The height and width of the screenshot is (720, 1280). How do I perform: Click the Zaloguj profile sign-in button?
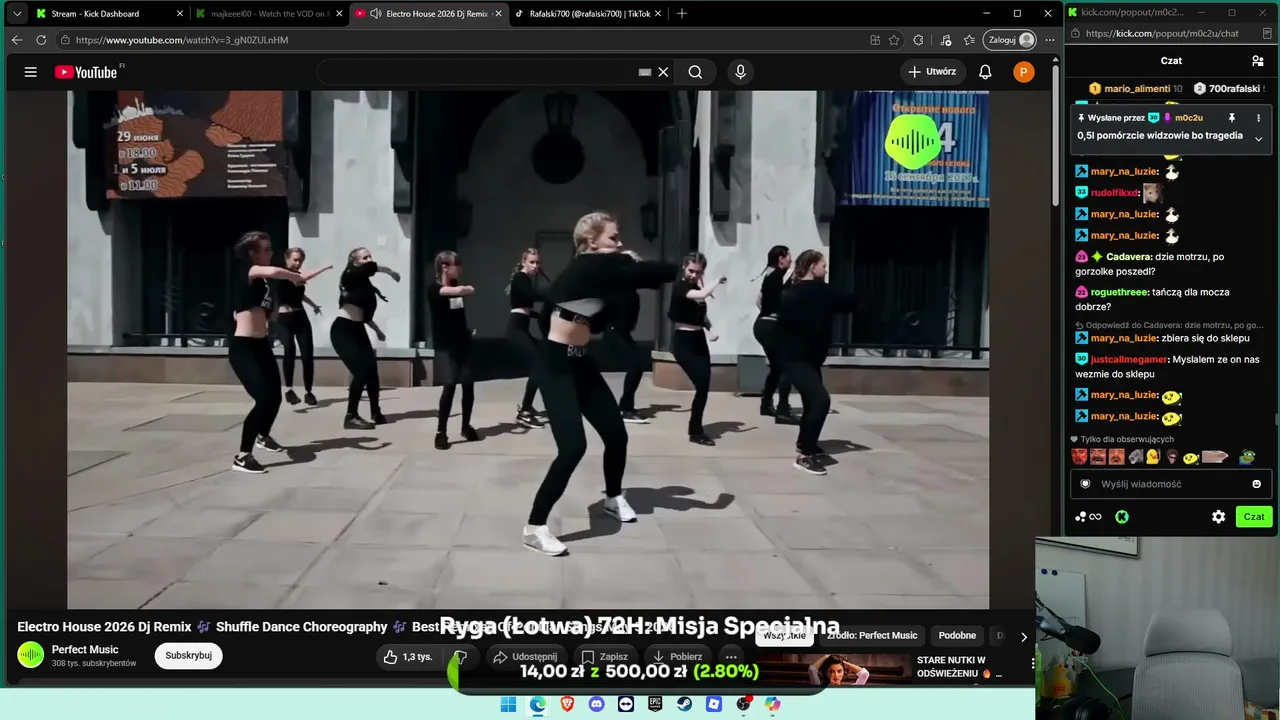[1011, 40]
